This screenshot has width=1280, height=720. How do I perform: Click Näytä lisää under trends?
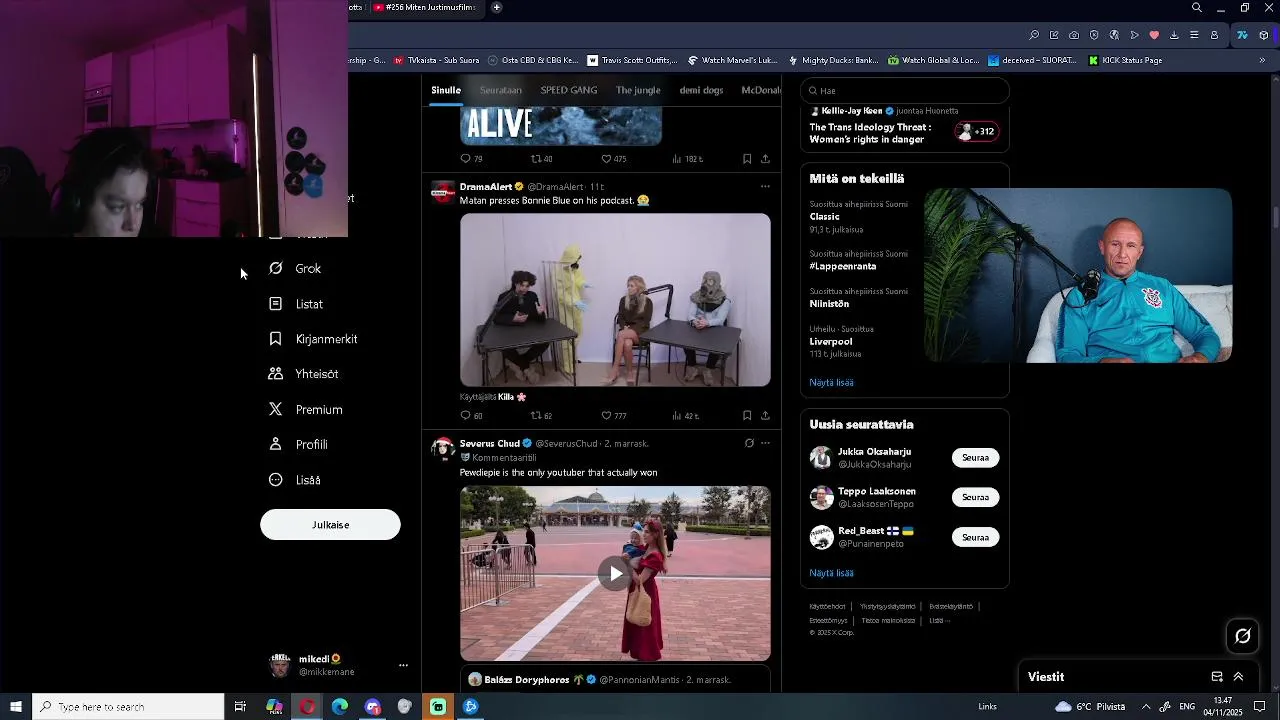click(x=831, y=382)
